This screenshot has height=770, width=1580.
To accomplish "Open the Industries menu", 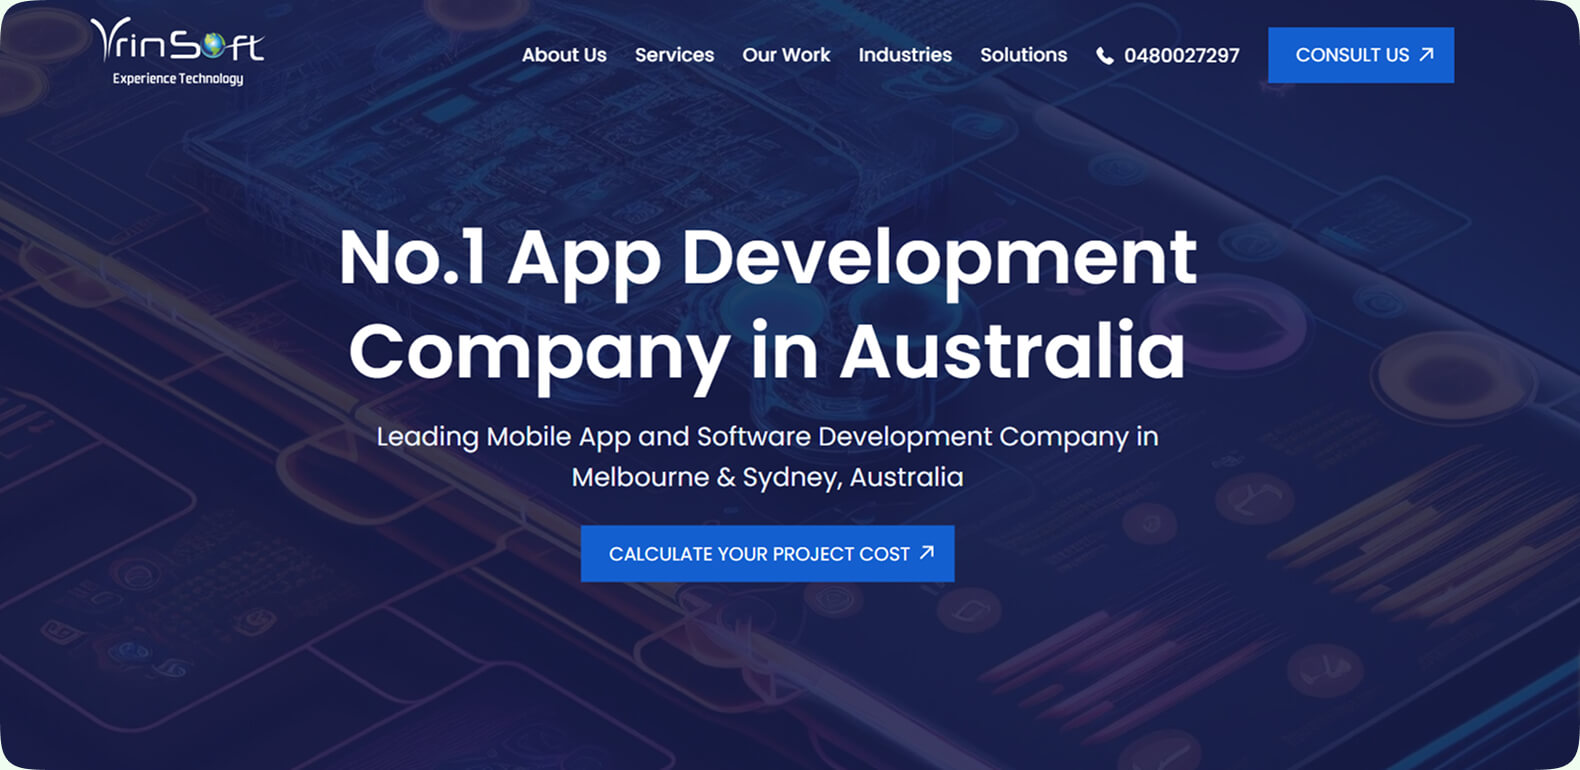I will pyautogui.click(x=905, y=55).
